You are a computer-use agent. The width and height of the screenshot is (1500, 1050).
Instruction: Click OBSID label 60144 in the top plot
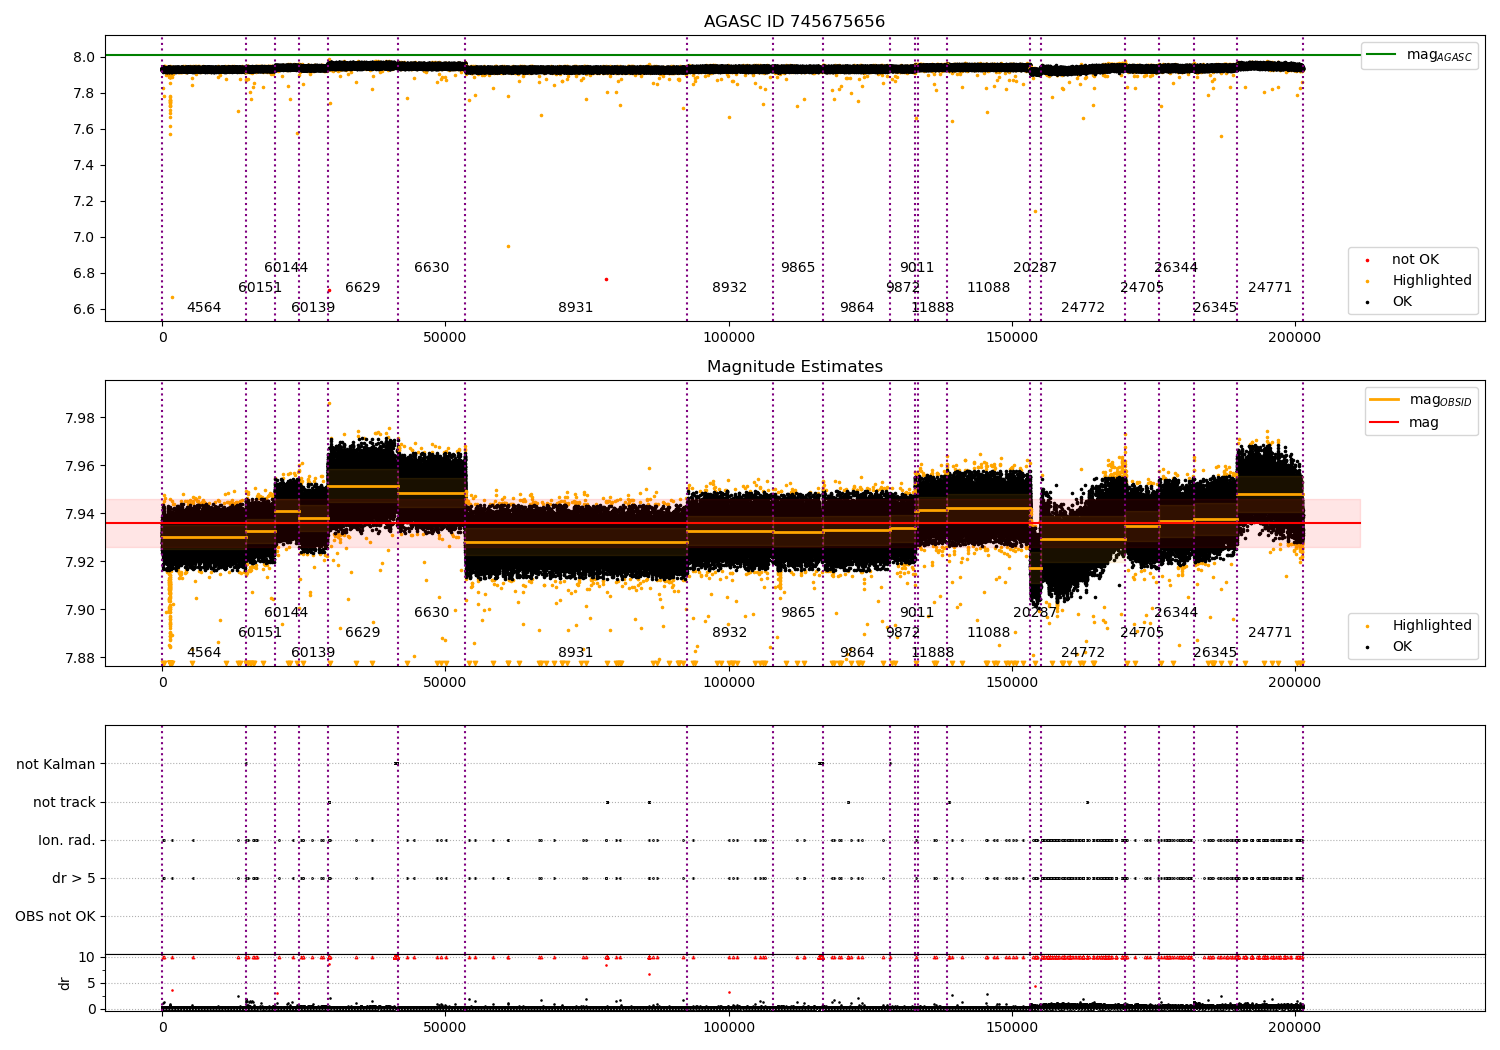[x=286, y=268]
